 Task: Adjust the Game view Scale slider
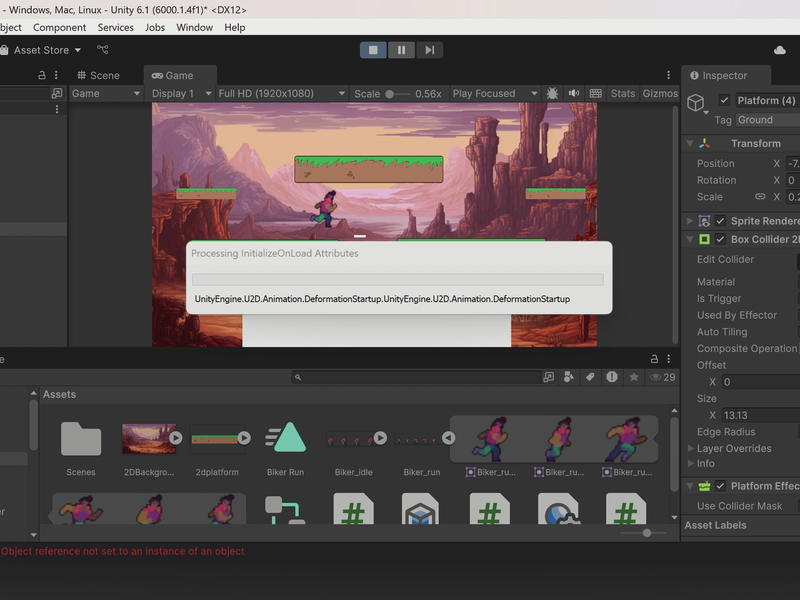click(397, 94)
